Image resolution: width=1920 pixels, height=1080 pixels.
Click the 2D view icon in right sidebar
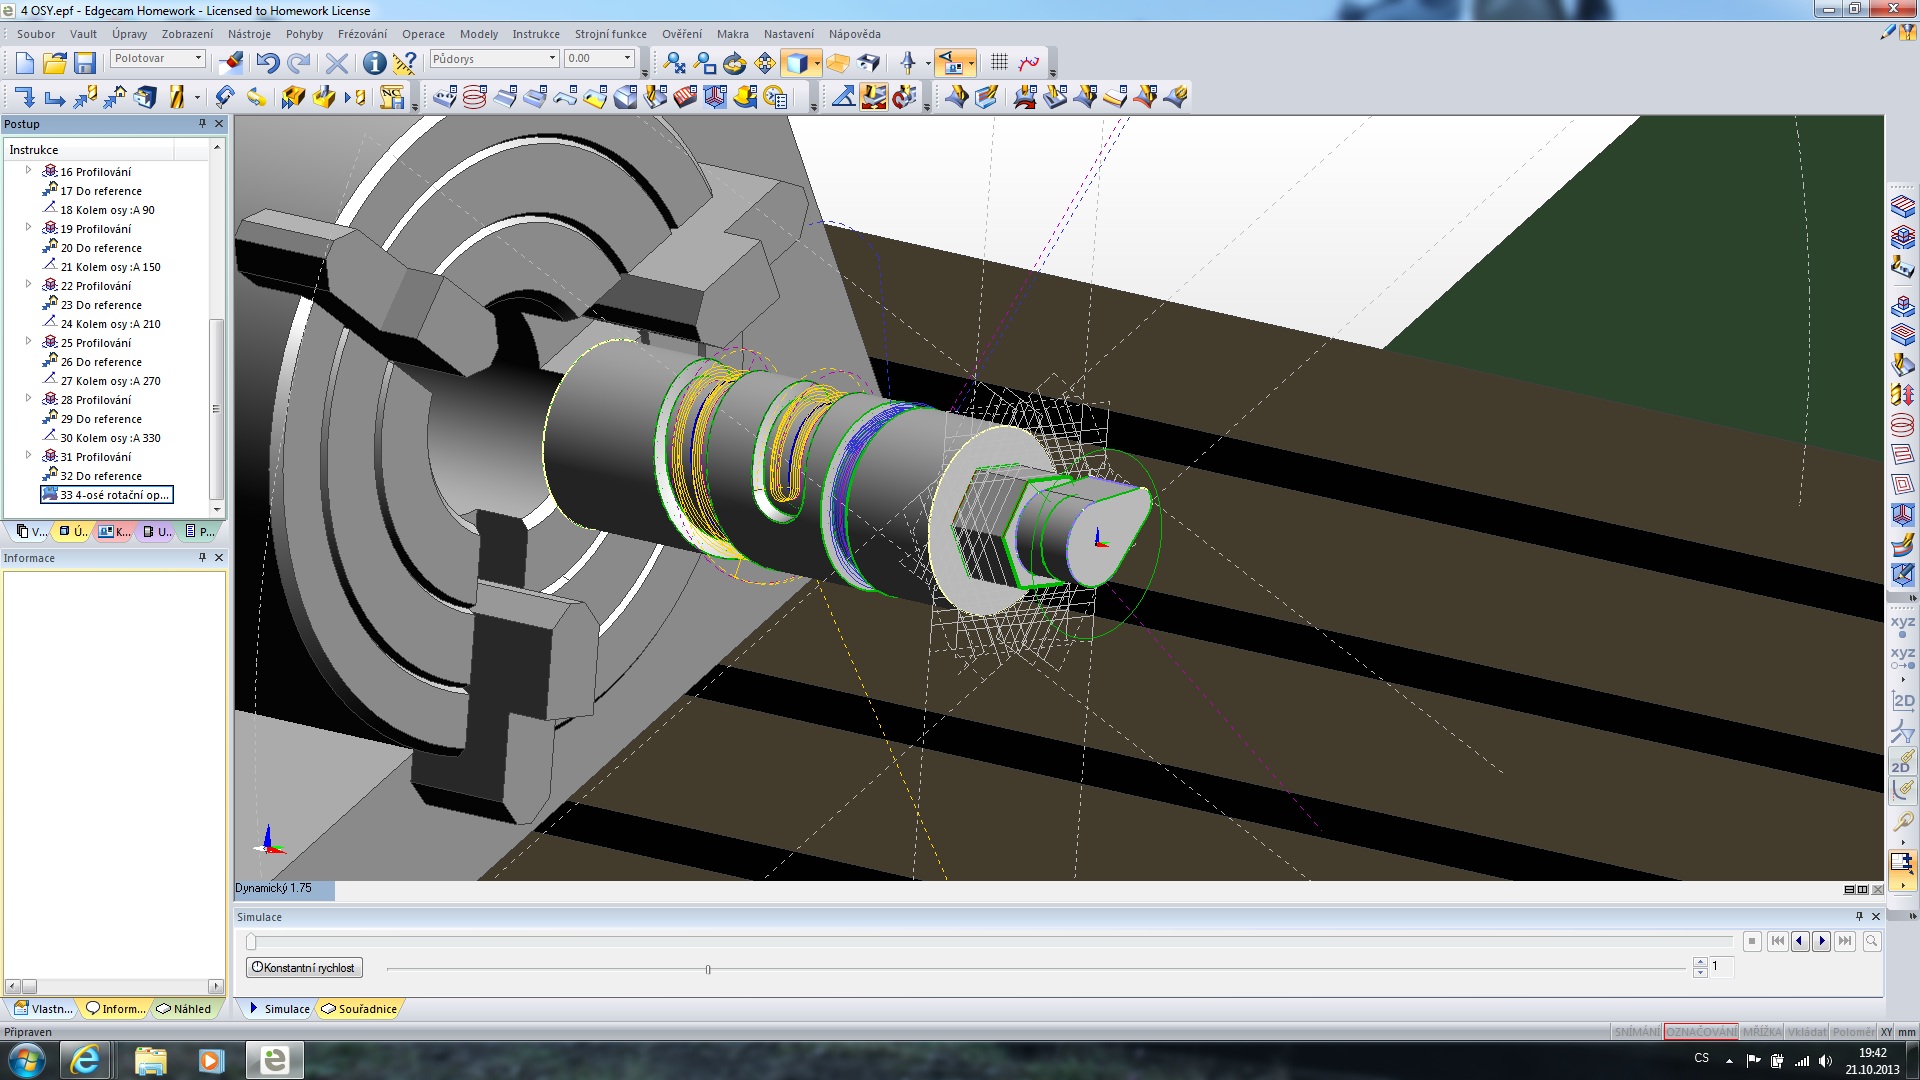point(1902,700)
